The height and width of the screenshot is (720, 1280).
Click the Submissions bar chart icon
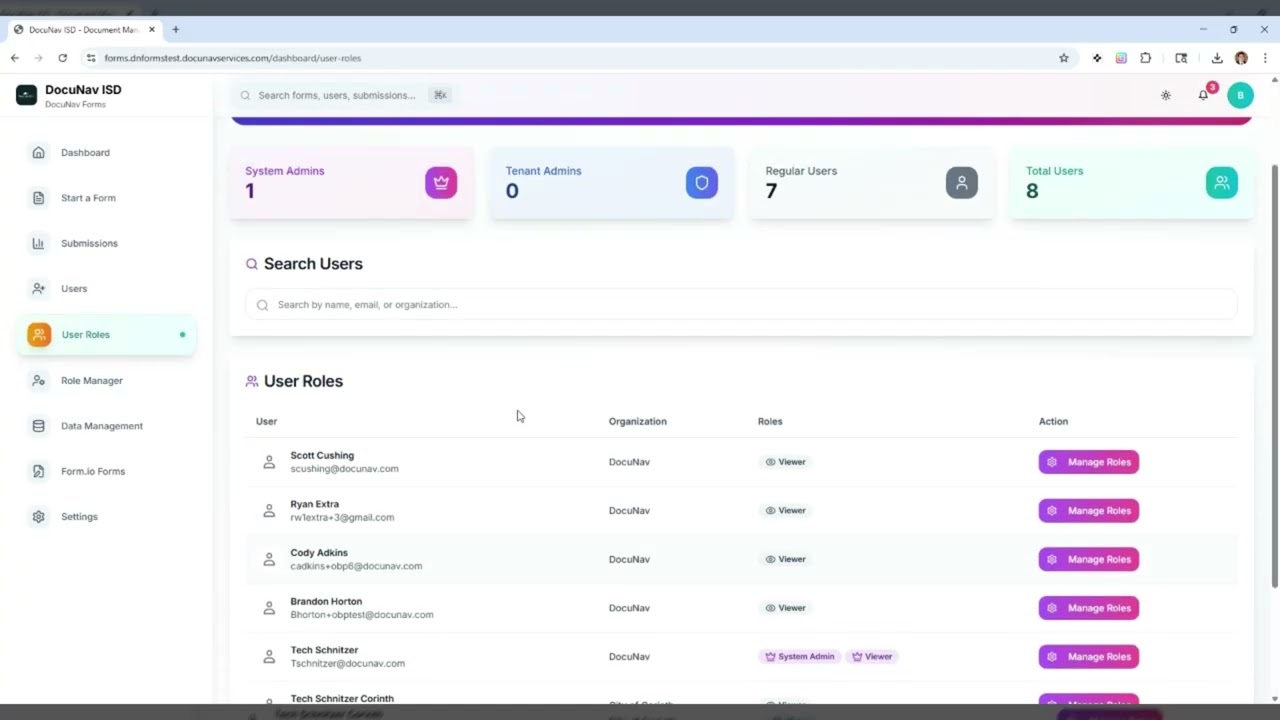click(x=38, y=243)
